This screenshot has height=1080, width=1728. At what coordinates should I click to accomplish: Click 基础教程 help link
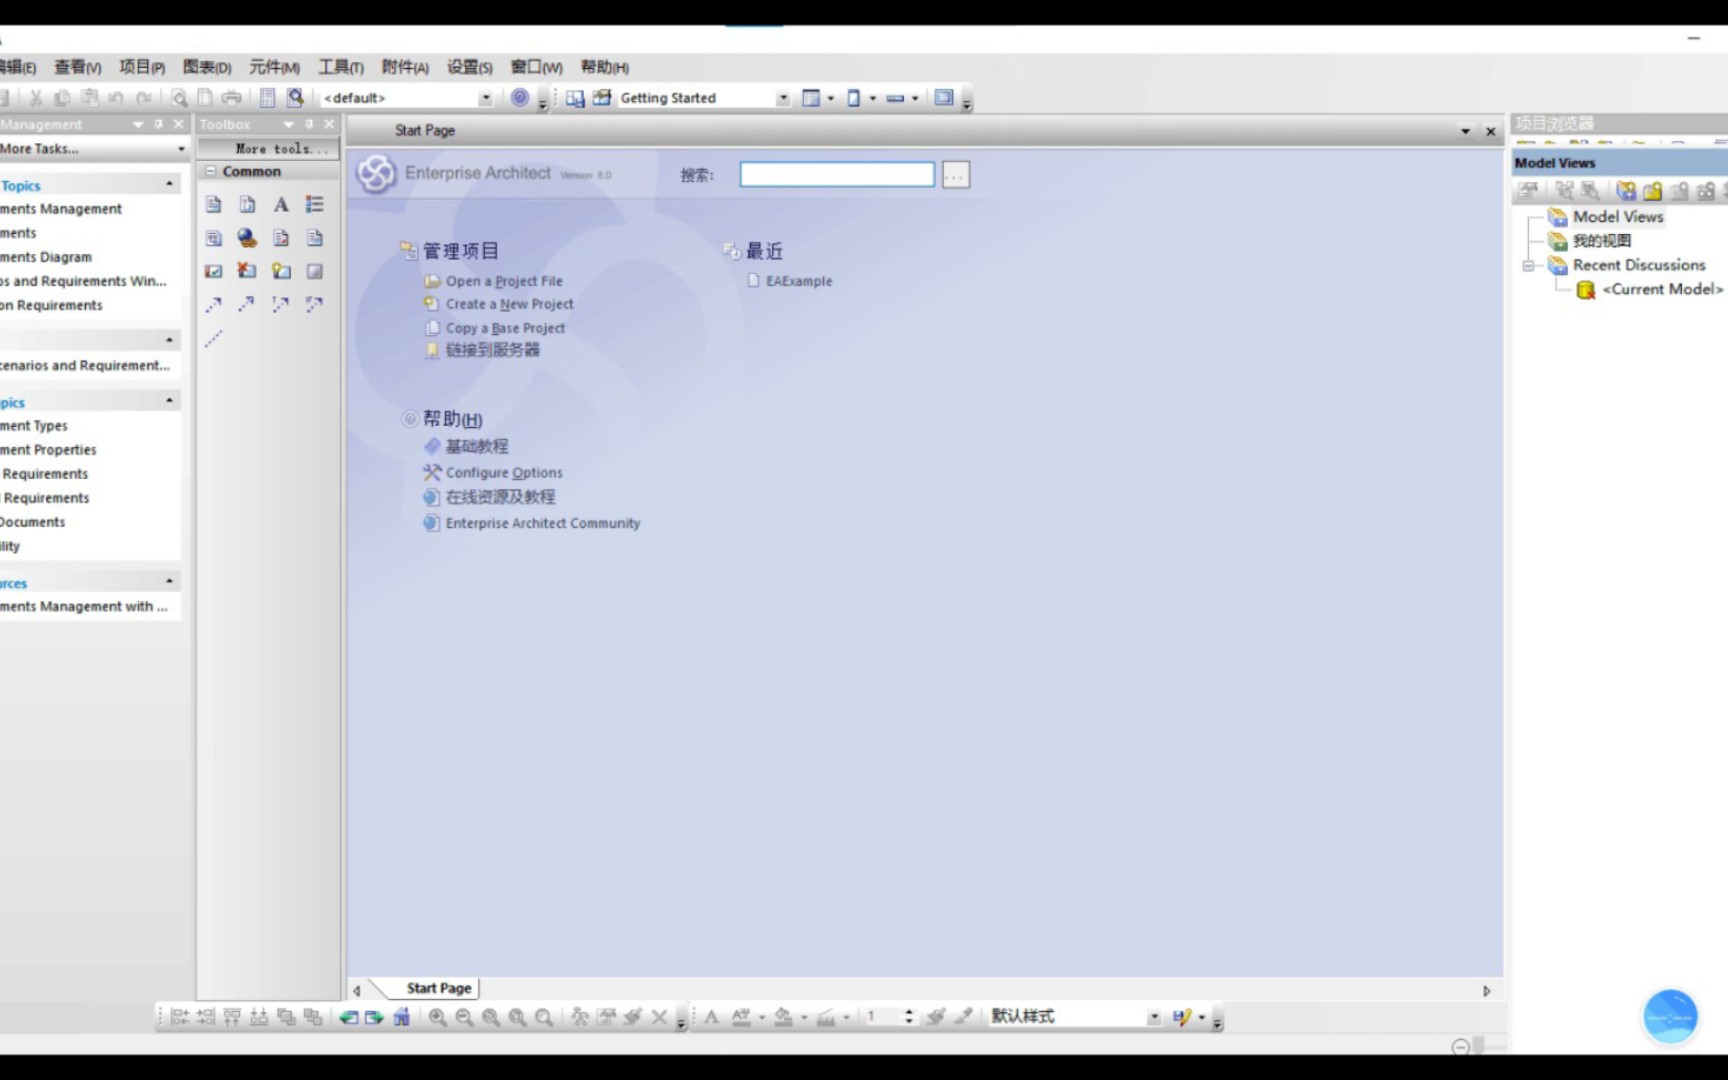click(x=476, y=446)
